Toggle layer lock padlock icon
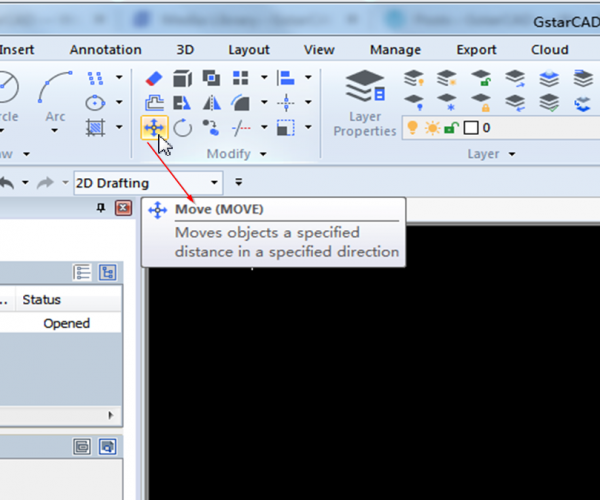 pos(451,128)
